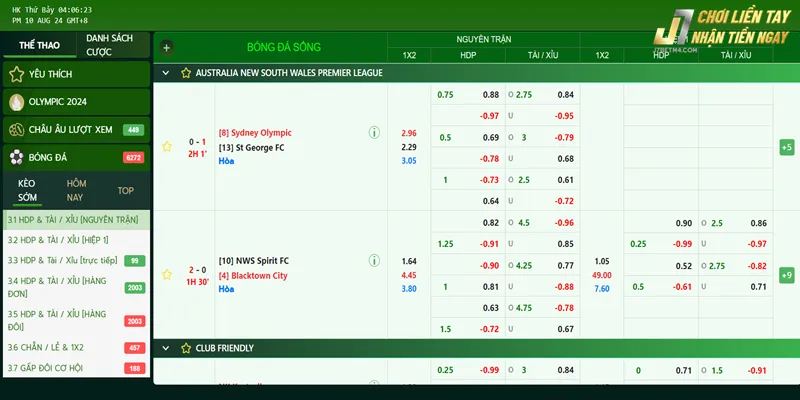This screenshot has width=800, height=400.
Task: Collapse Australia New South Wales Premier League section
Action: (166, 73)
